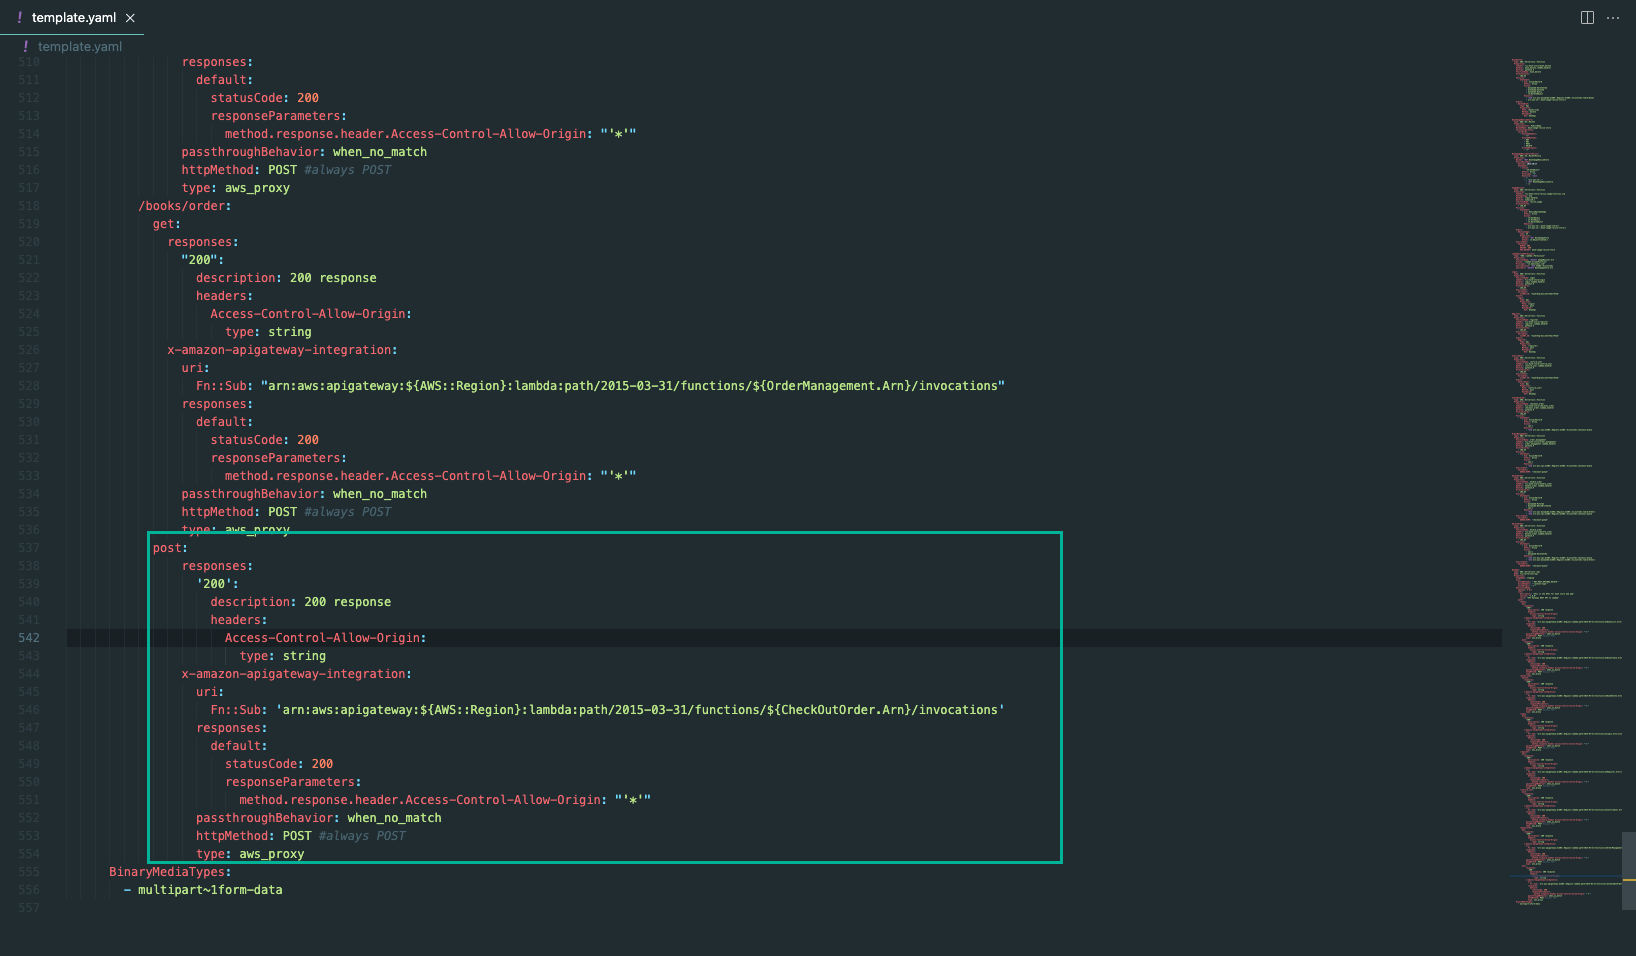The width and height of the screenshot is (1636, 956).
Task: Open the More Actions ellipsis menu
Action: coord(1613,18)
